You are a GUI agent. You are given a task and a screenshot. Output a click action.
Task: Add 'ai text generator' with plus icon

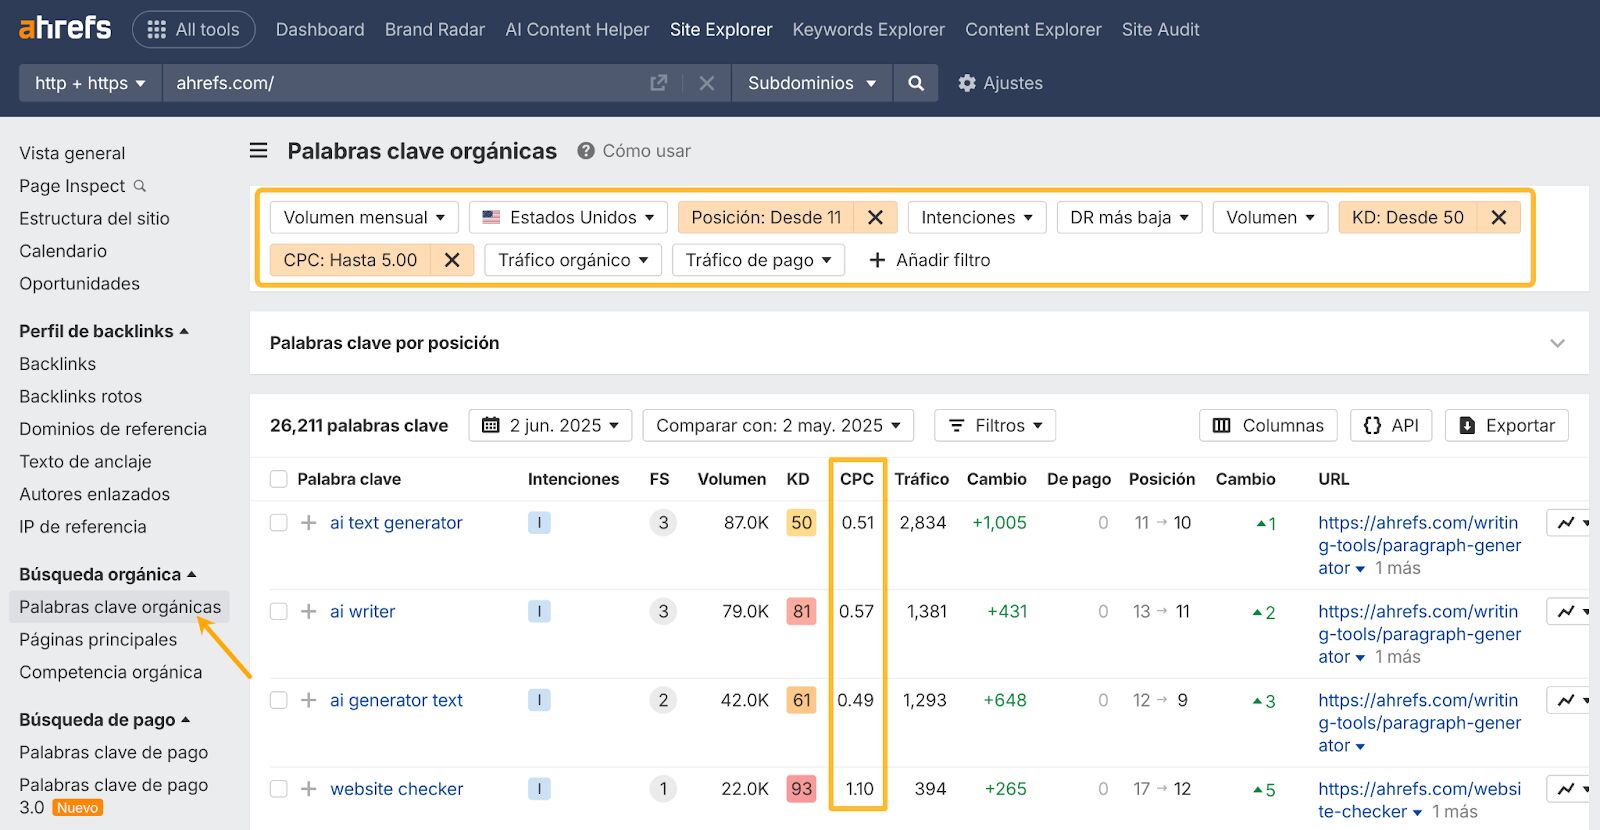point(309,523)
